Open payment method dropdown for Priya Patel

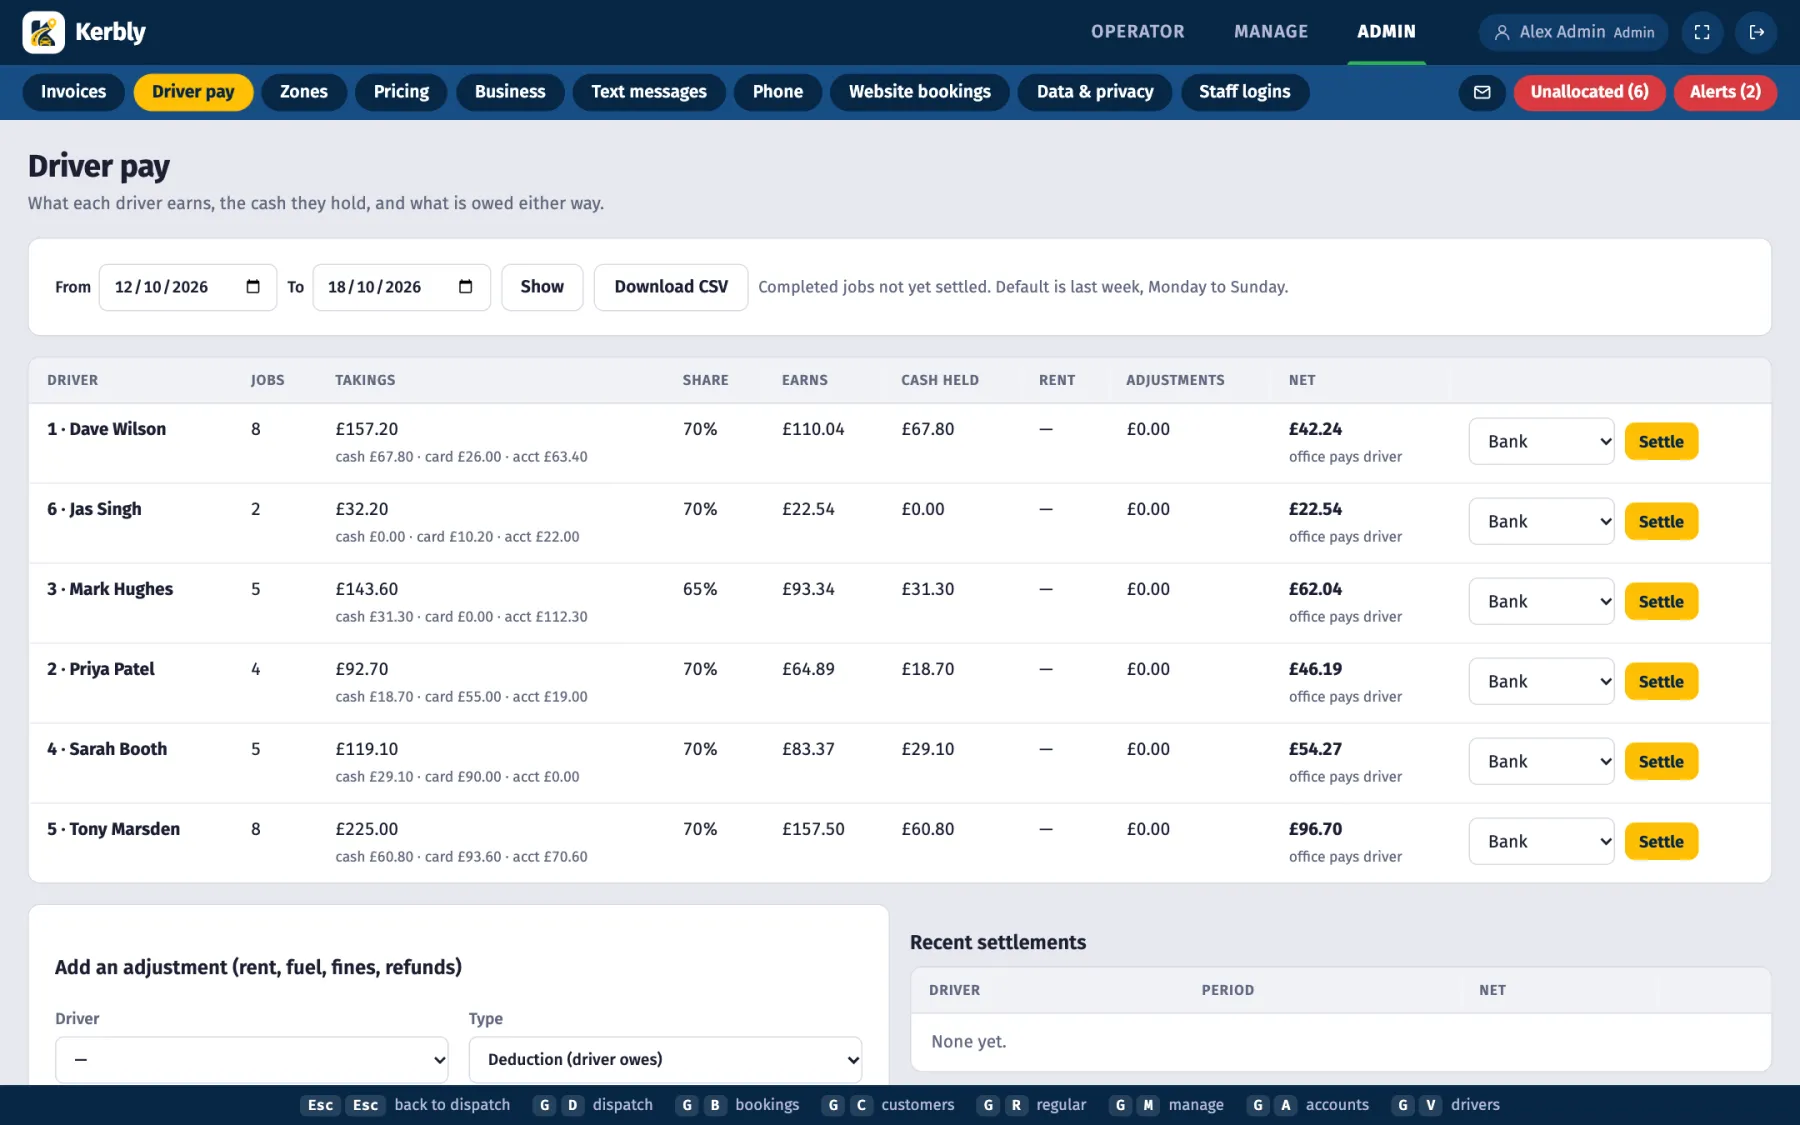tap(1541, 681)
